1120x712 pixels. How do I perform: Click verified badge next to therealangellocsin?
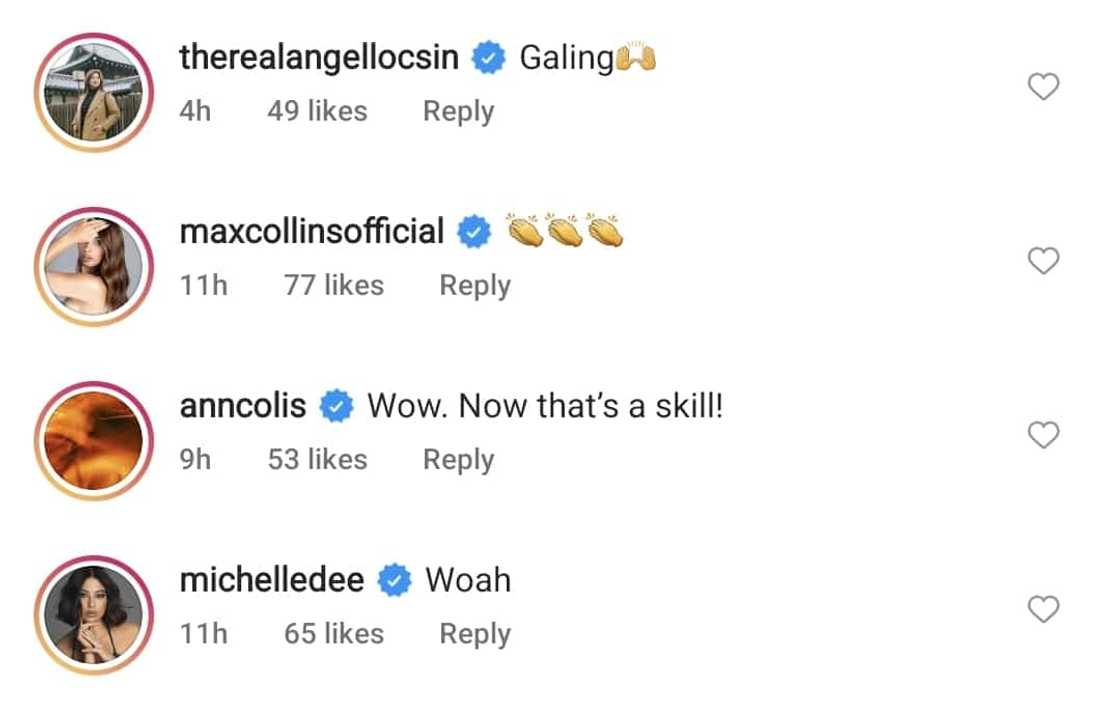pyautogui.click(x=489, y=59)
